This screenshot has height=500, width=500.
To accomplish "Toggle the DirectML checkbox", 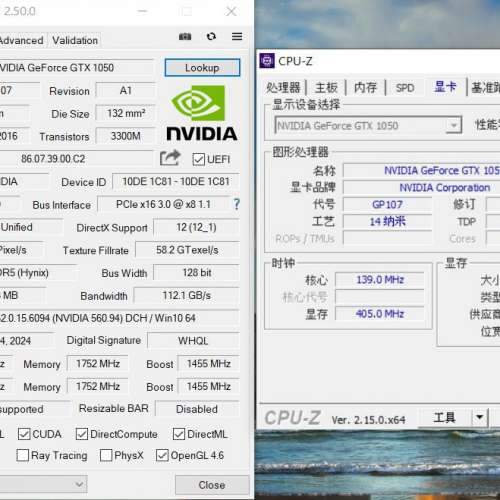I will pos(179,434).
